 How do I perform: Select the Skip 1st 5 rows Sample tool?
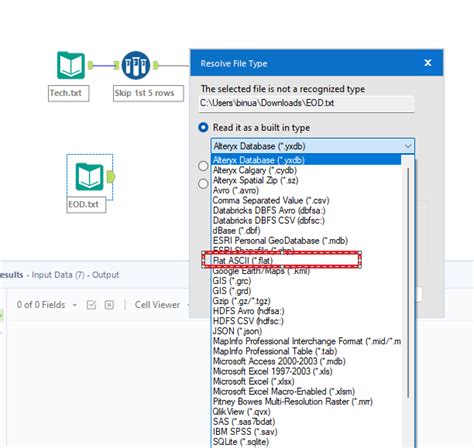135,65
